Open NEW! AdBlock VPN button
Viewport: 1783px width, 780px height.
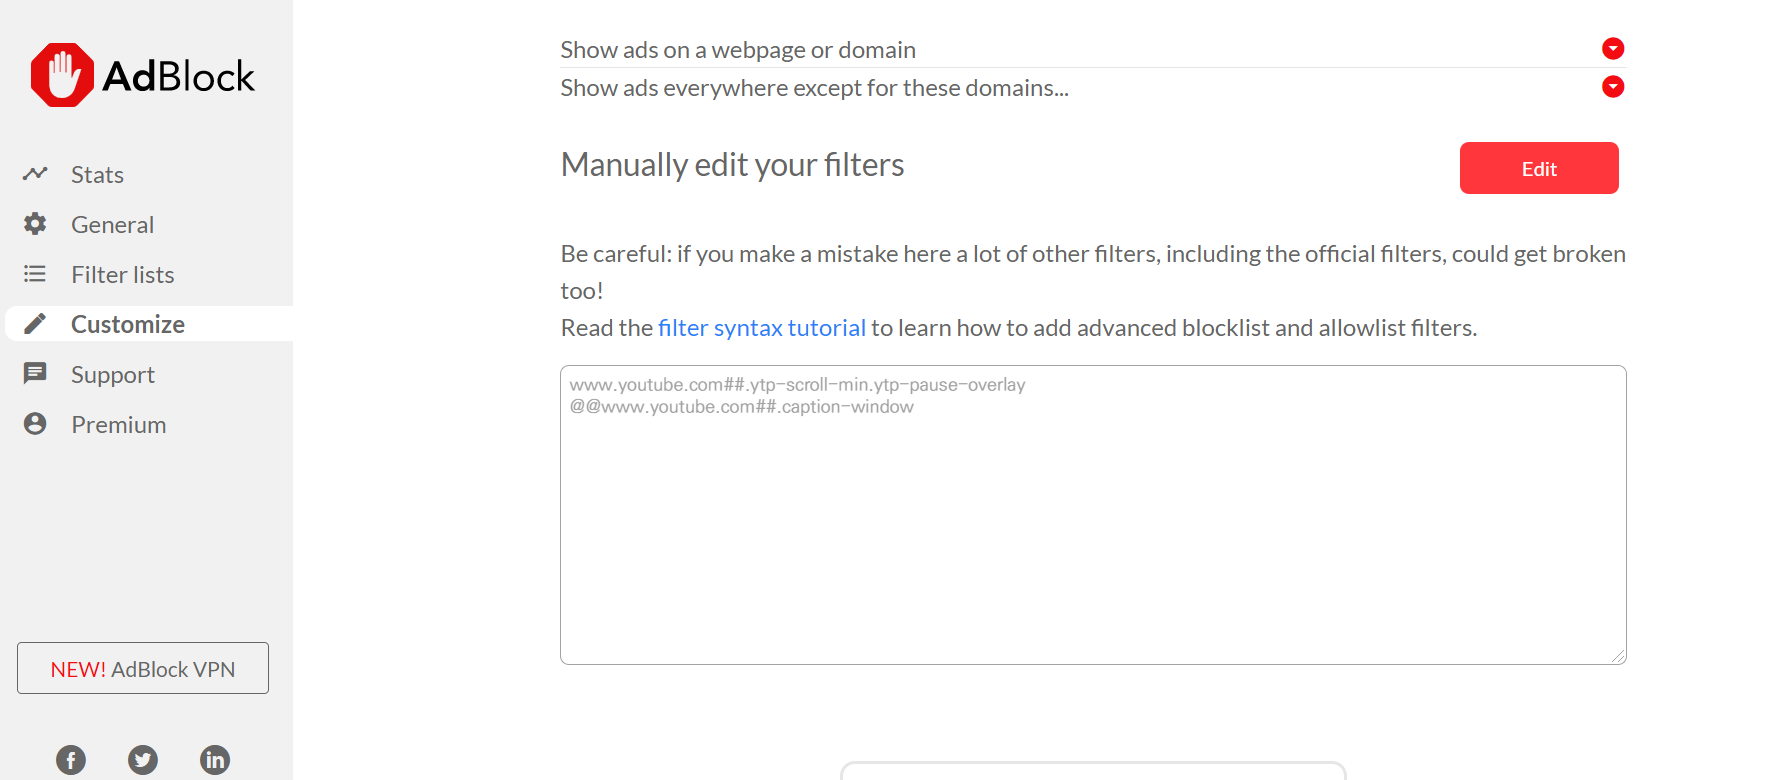(143, 668)
